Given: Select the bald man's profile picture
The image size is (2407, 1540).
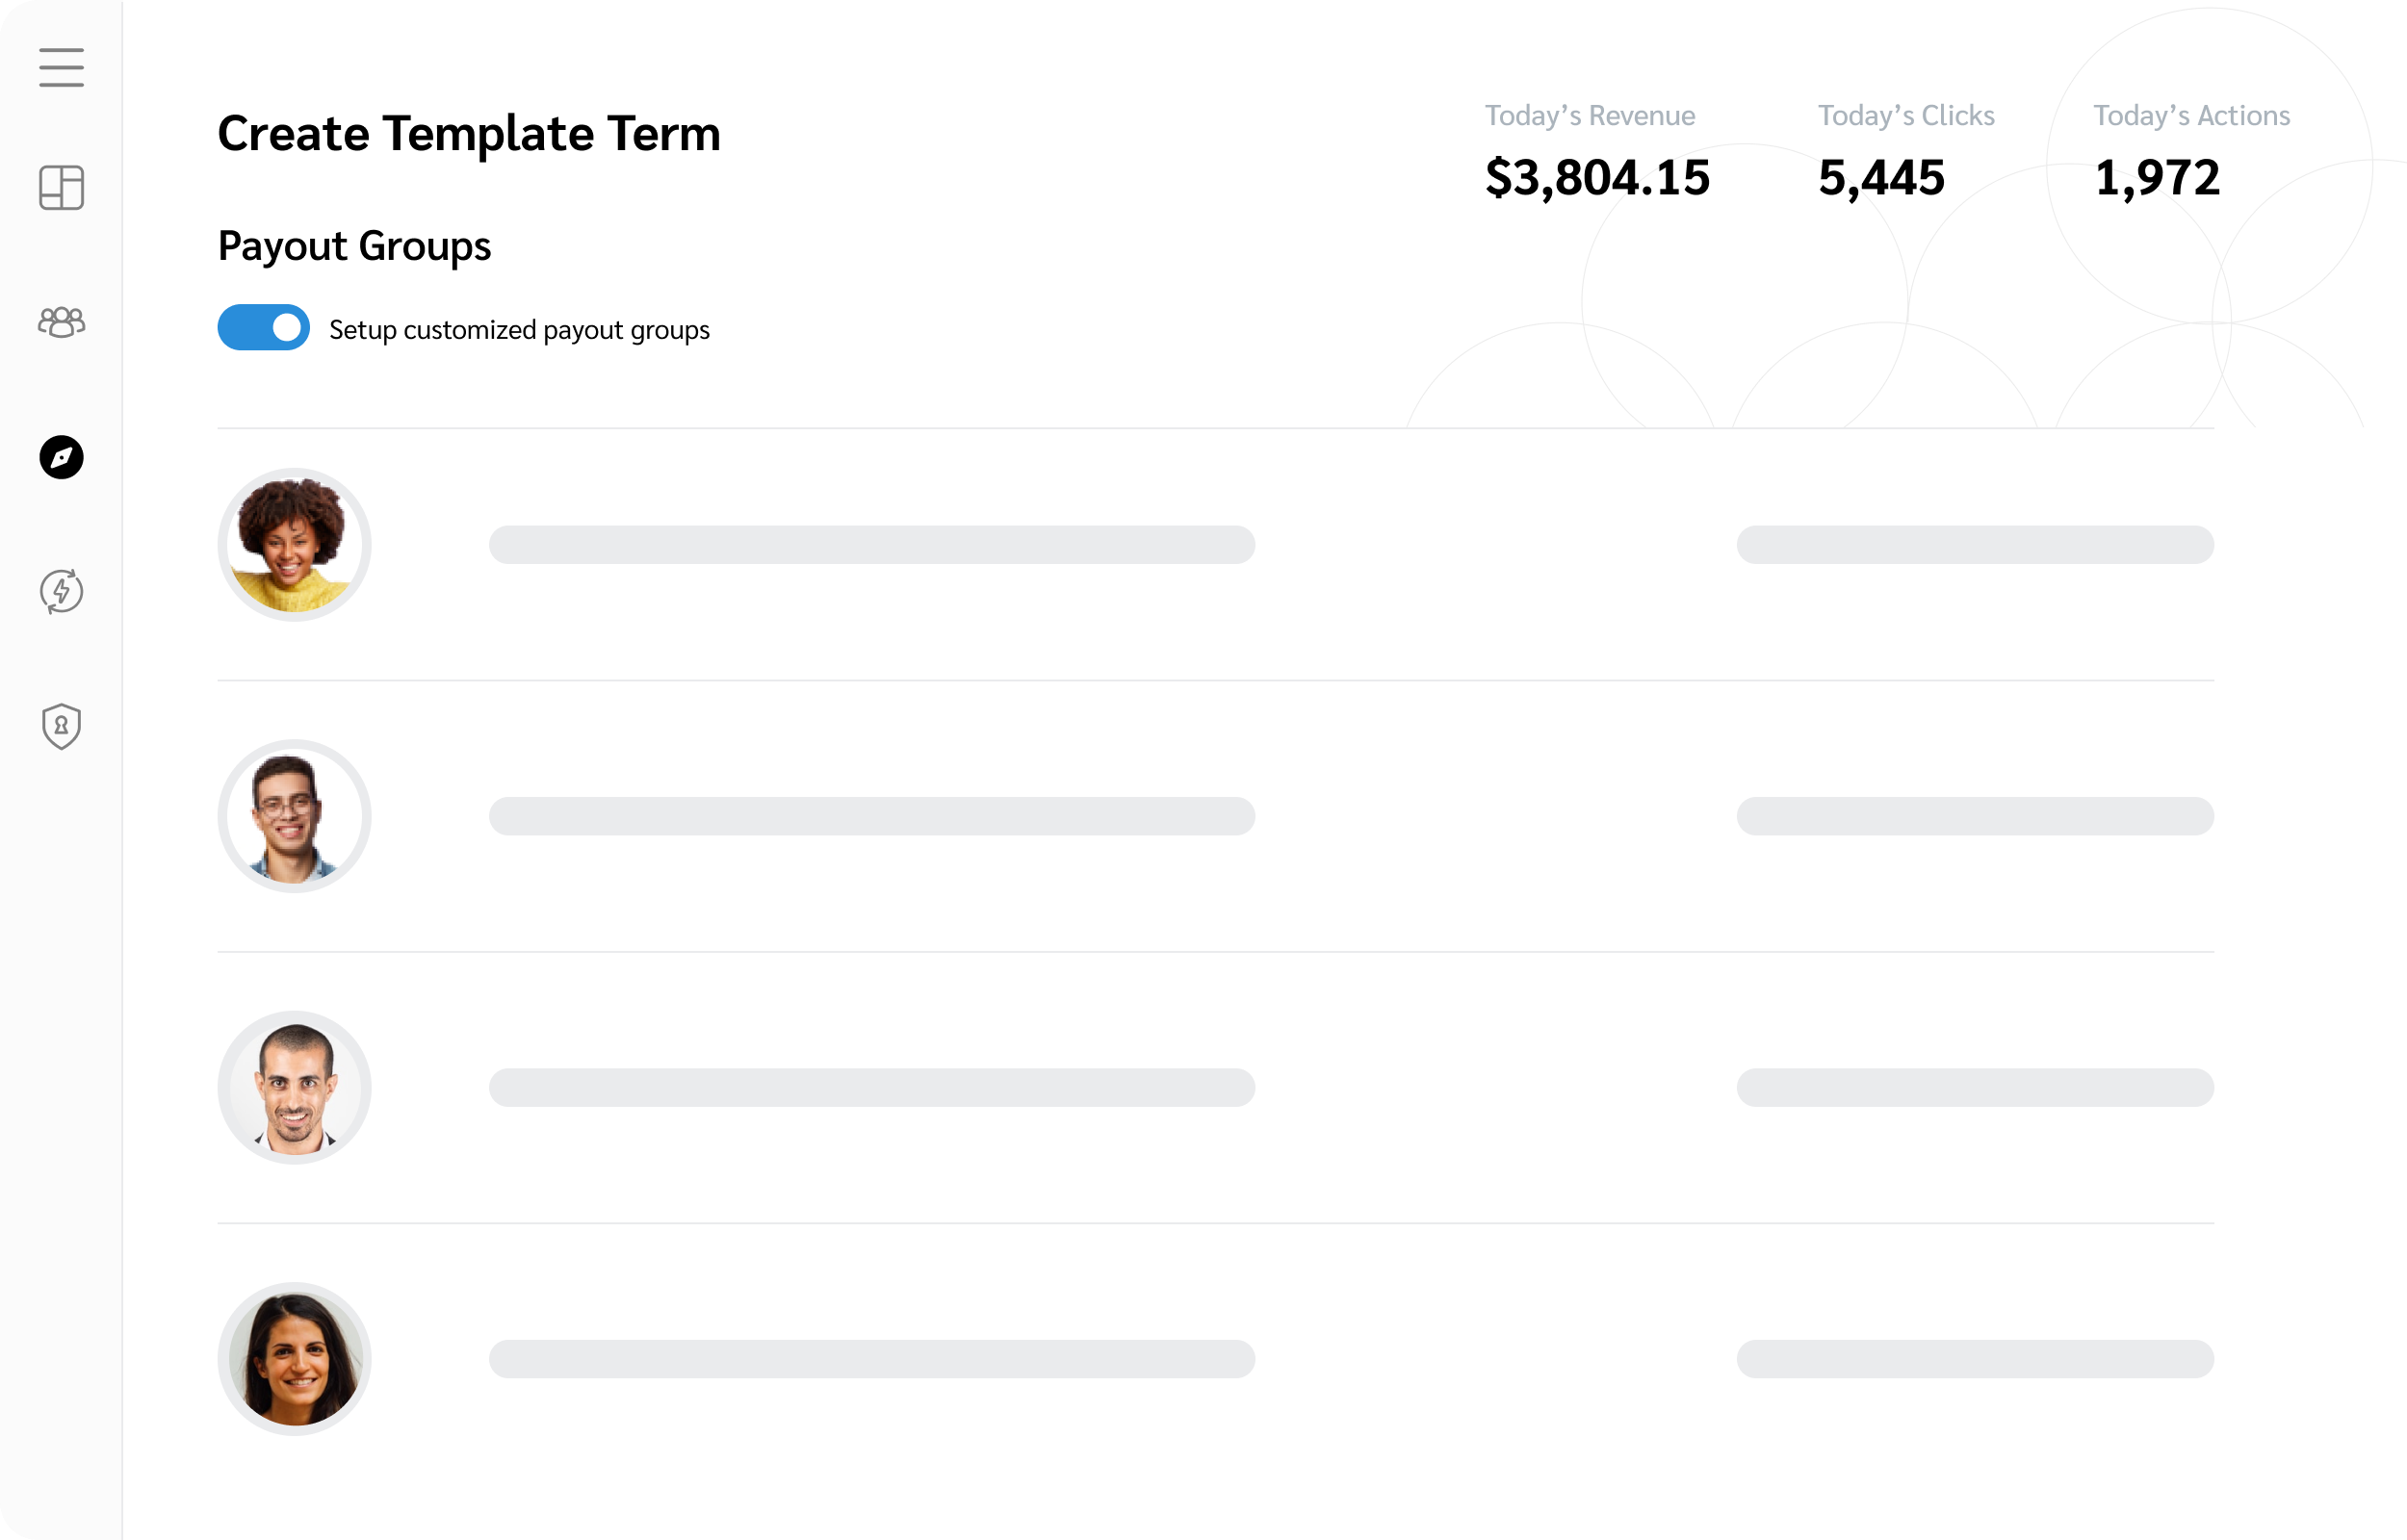Looking at the screenshot, I should click(295, 1088).
